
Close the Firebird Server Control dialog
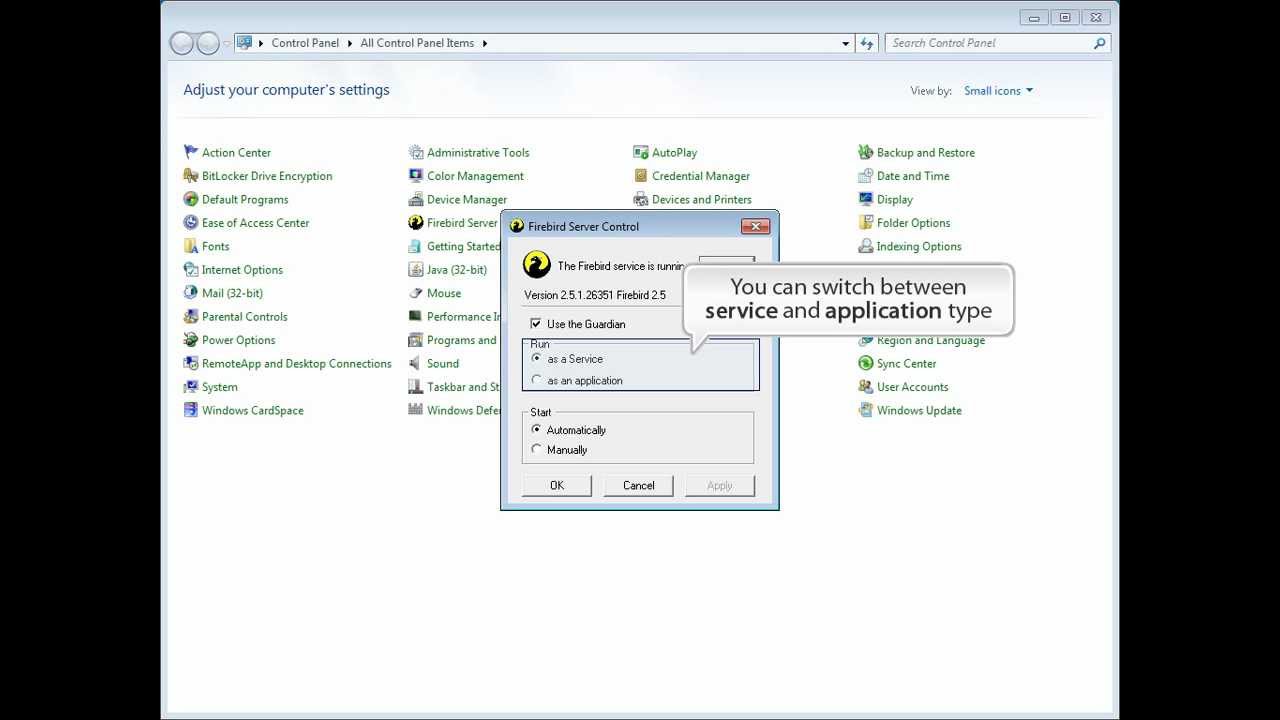click(755, 226)
